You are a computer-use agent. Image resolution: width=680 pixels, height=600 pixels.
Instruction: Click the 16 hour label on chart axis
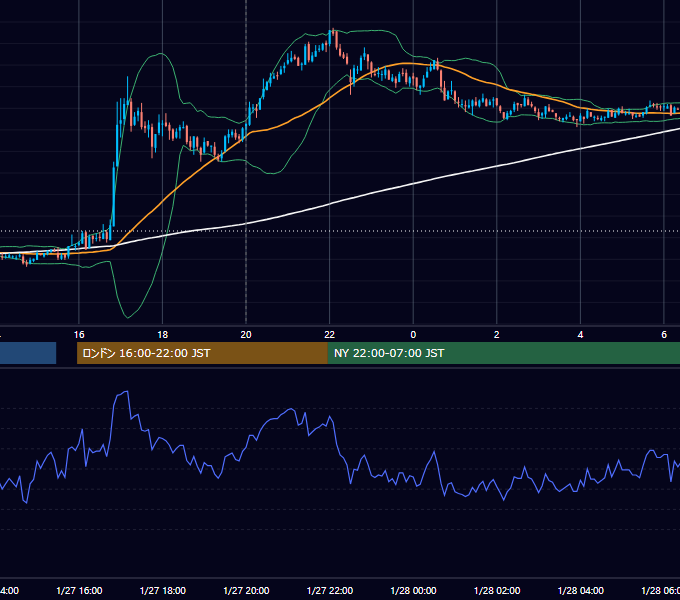[x=79, y=335]
